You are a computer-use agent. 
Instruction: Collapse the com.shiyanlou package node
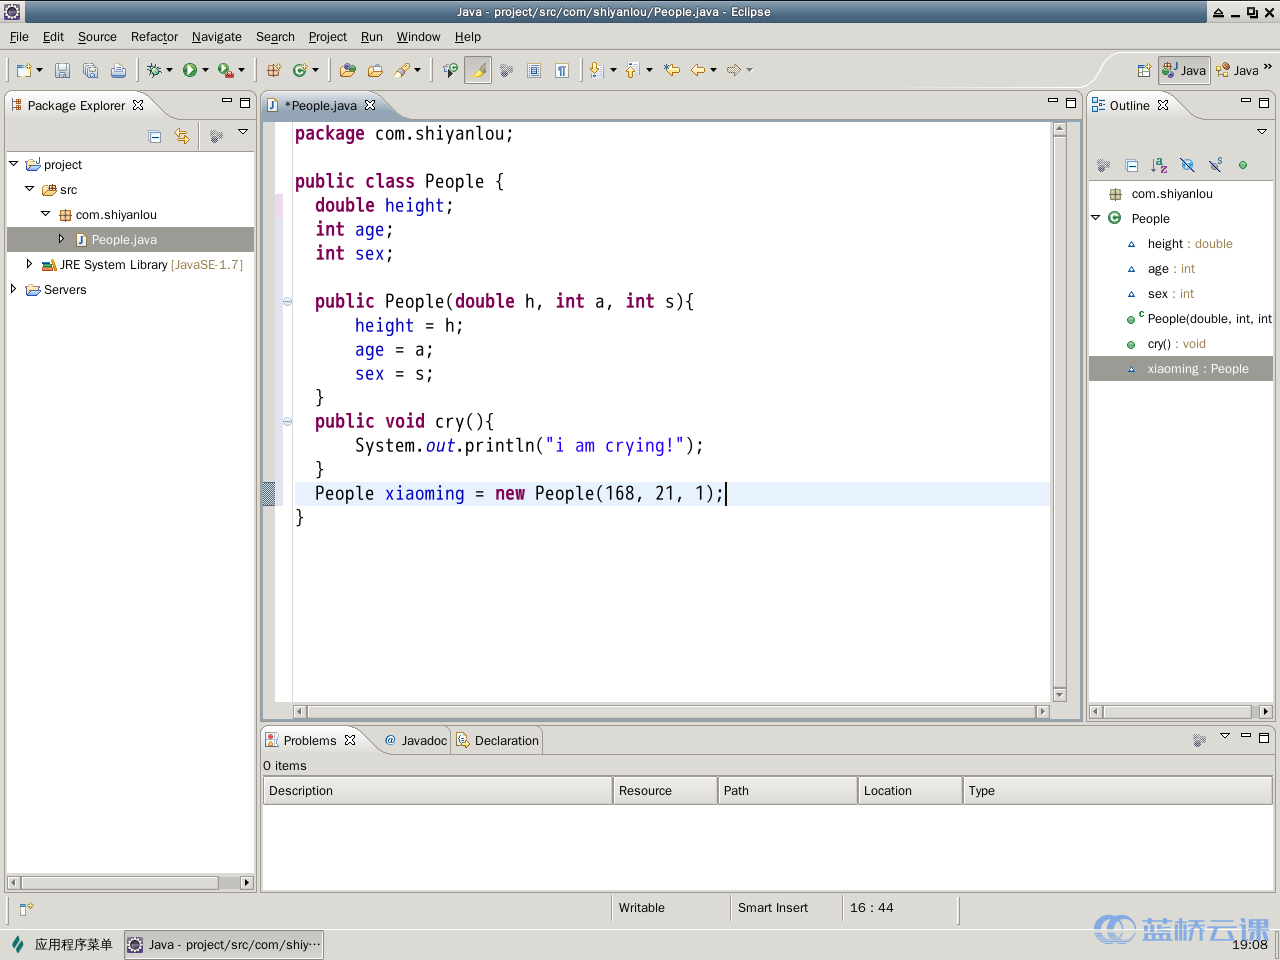45,213
